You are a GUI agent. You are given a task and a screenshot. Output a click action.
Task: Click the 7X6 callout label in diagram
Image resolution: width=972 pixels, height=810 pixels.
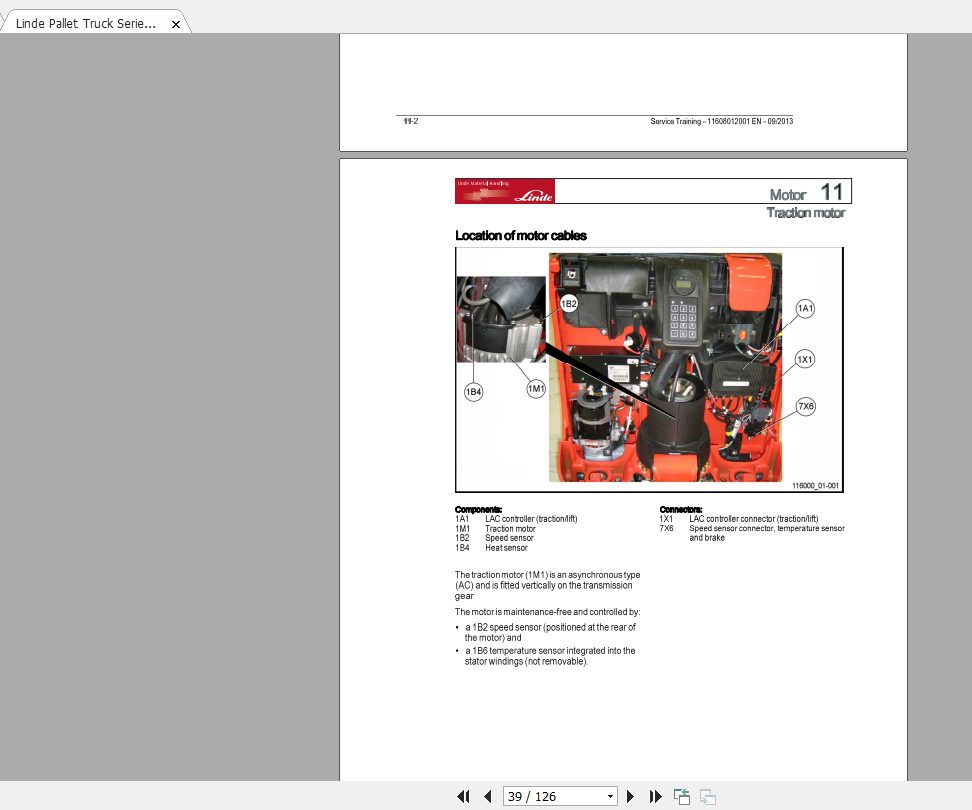coord(805,406)
